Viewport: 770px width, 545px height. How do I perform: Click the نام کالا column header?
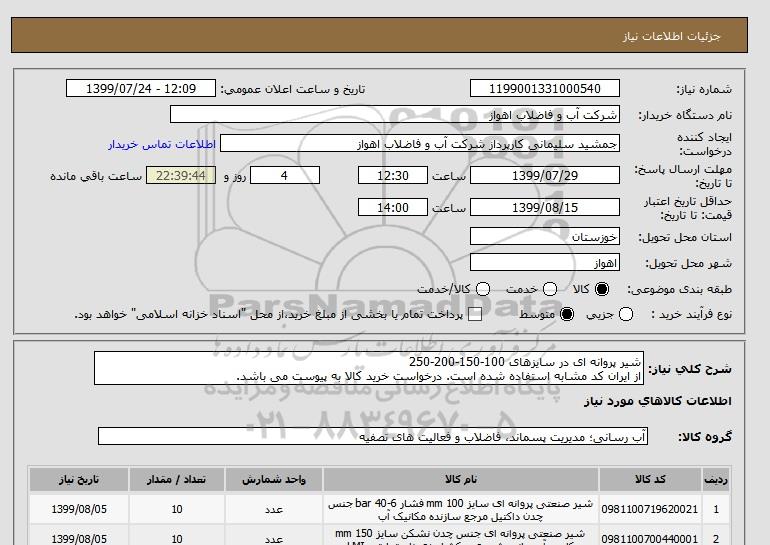[461, 479]
